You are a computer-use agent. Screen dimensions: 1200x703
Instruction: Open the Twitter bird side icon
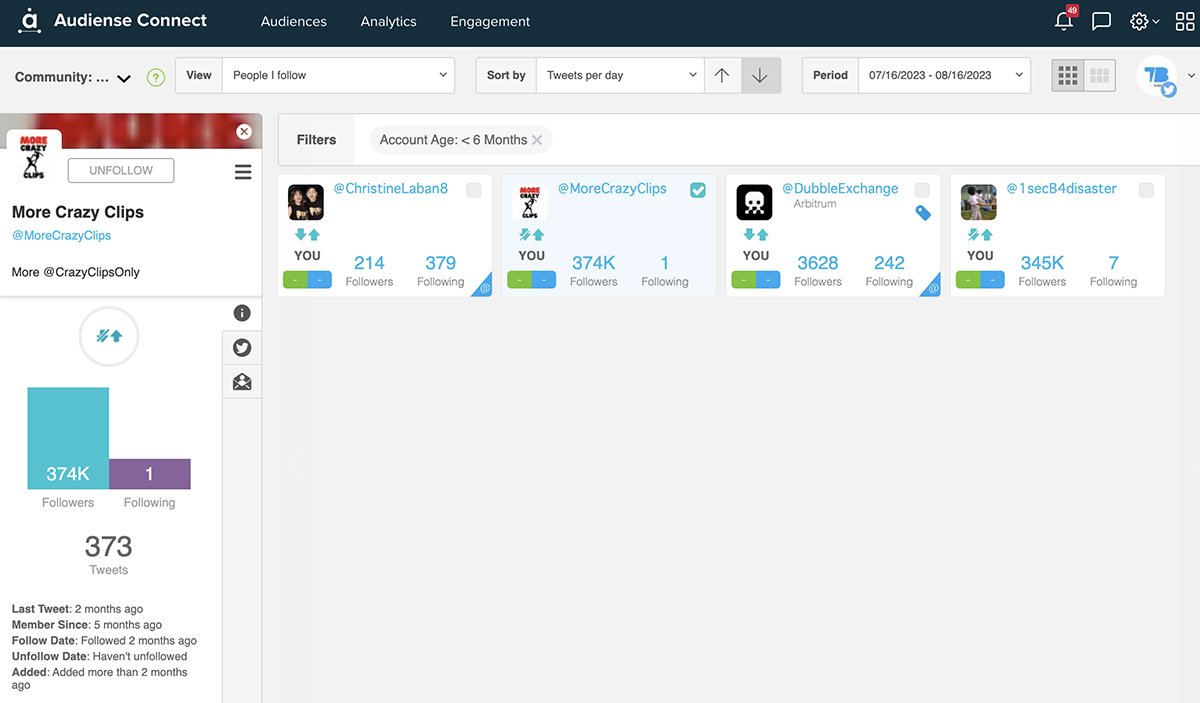pyautogui.click(x=242, y=348)
